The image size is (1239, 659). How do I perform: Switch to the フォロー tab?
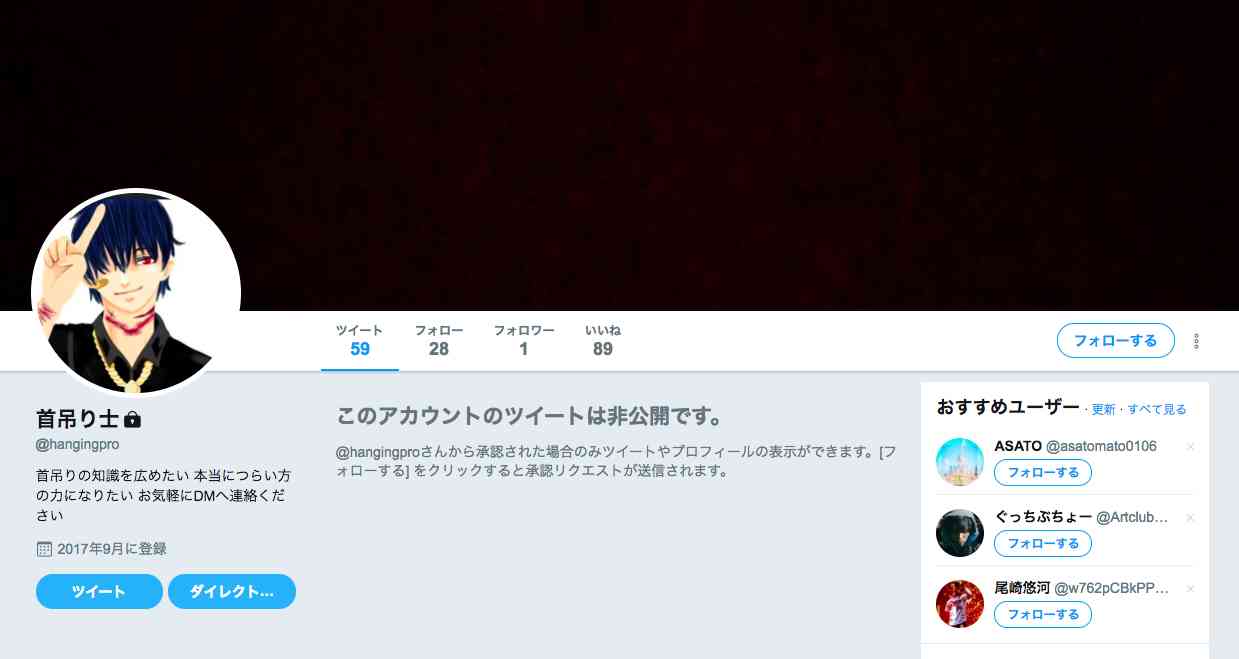click(x=439, y=341)
